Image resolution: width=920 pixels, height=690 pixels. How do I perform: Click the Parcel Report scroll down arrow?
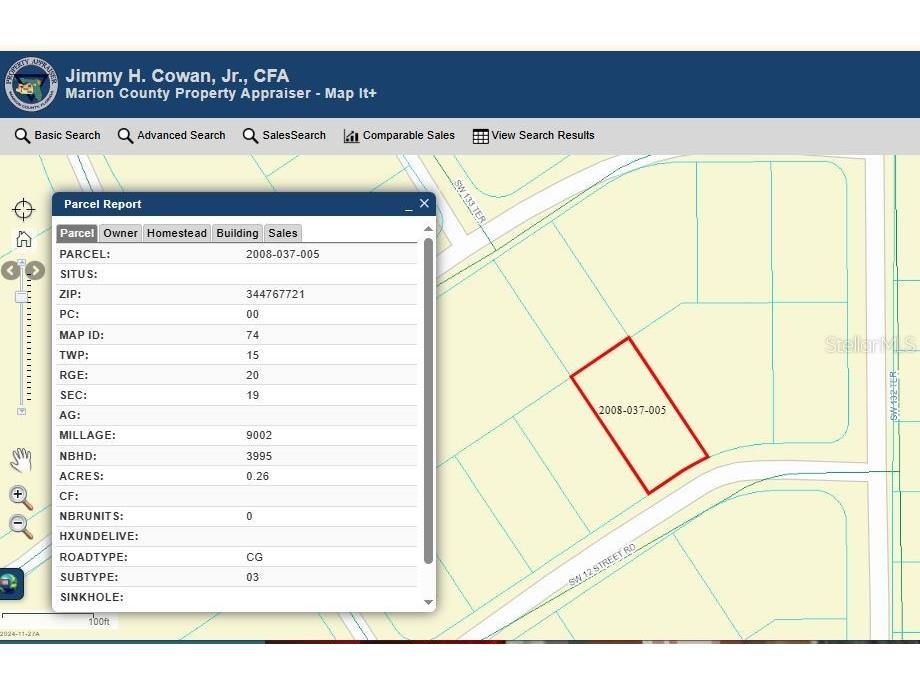[x=429, y=602]
